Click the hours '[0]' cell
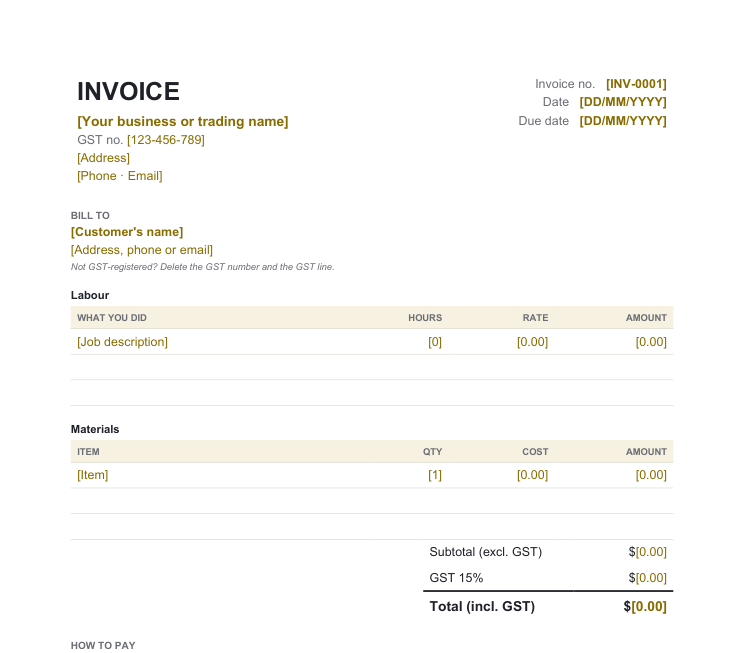This screenshot has height=653, width=745. (x=435, y=342)
